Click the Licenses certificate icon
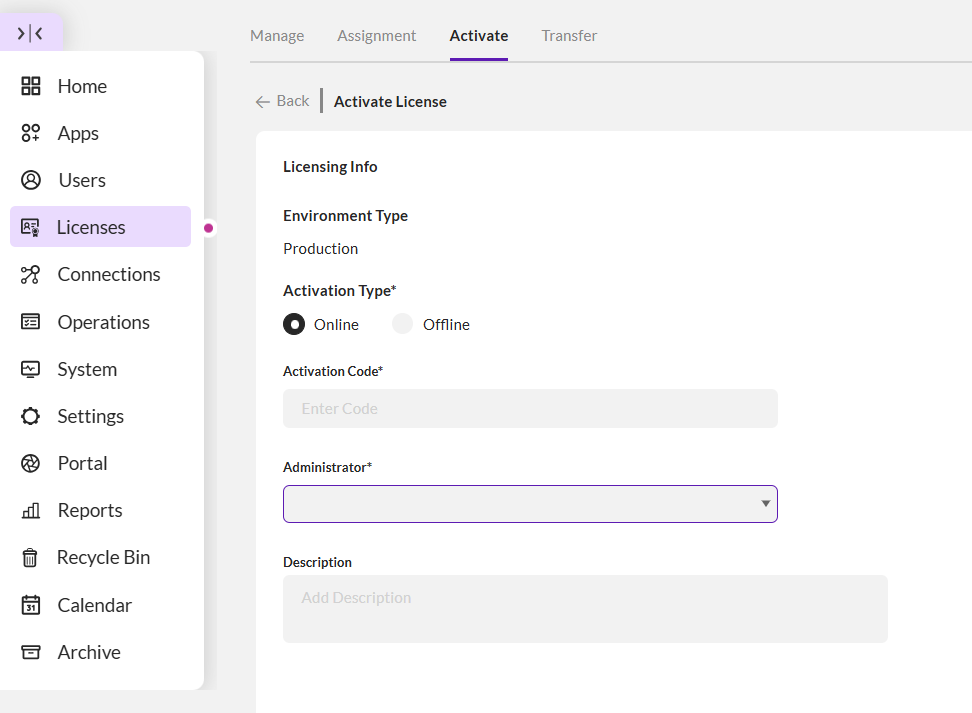 30,227
